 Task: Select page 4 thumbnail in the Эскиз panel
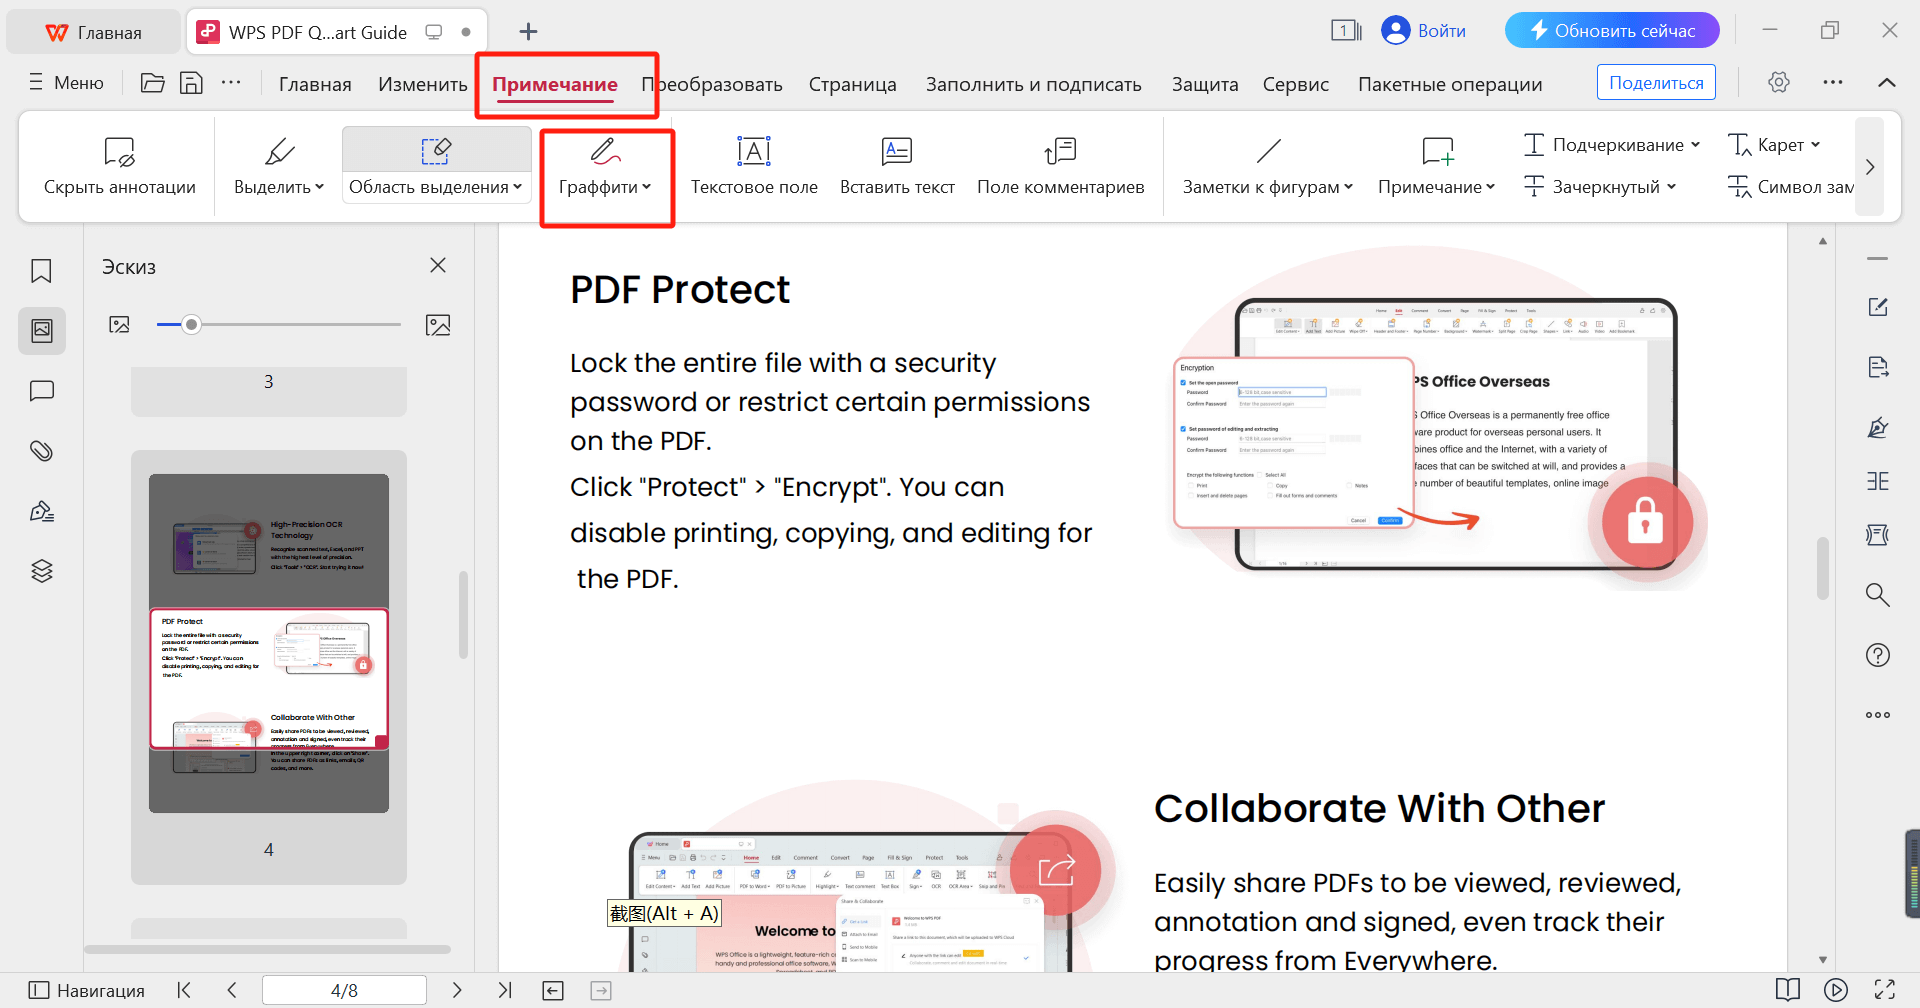click(x=268, y=640)
